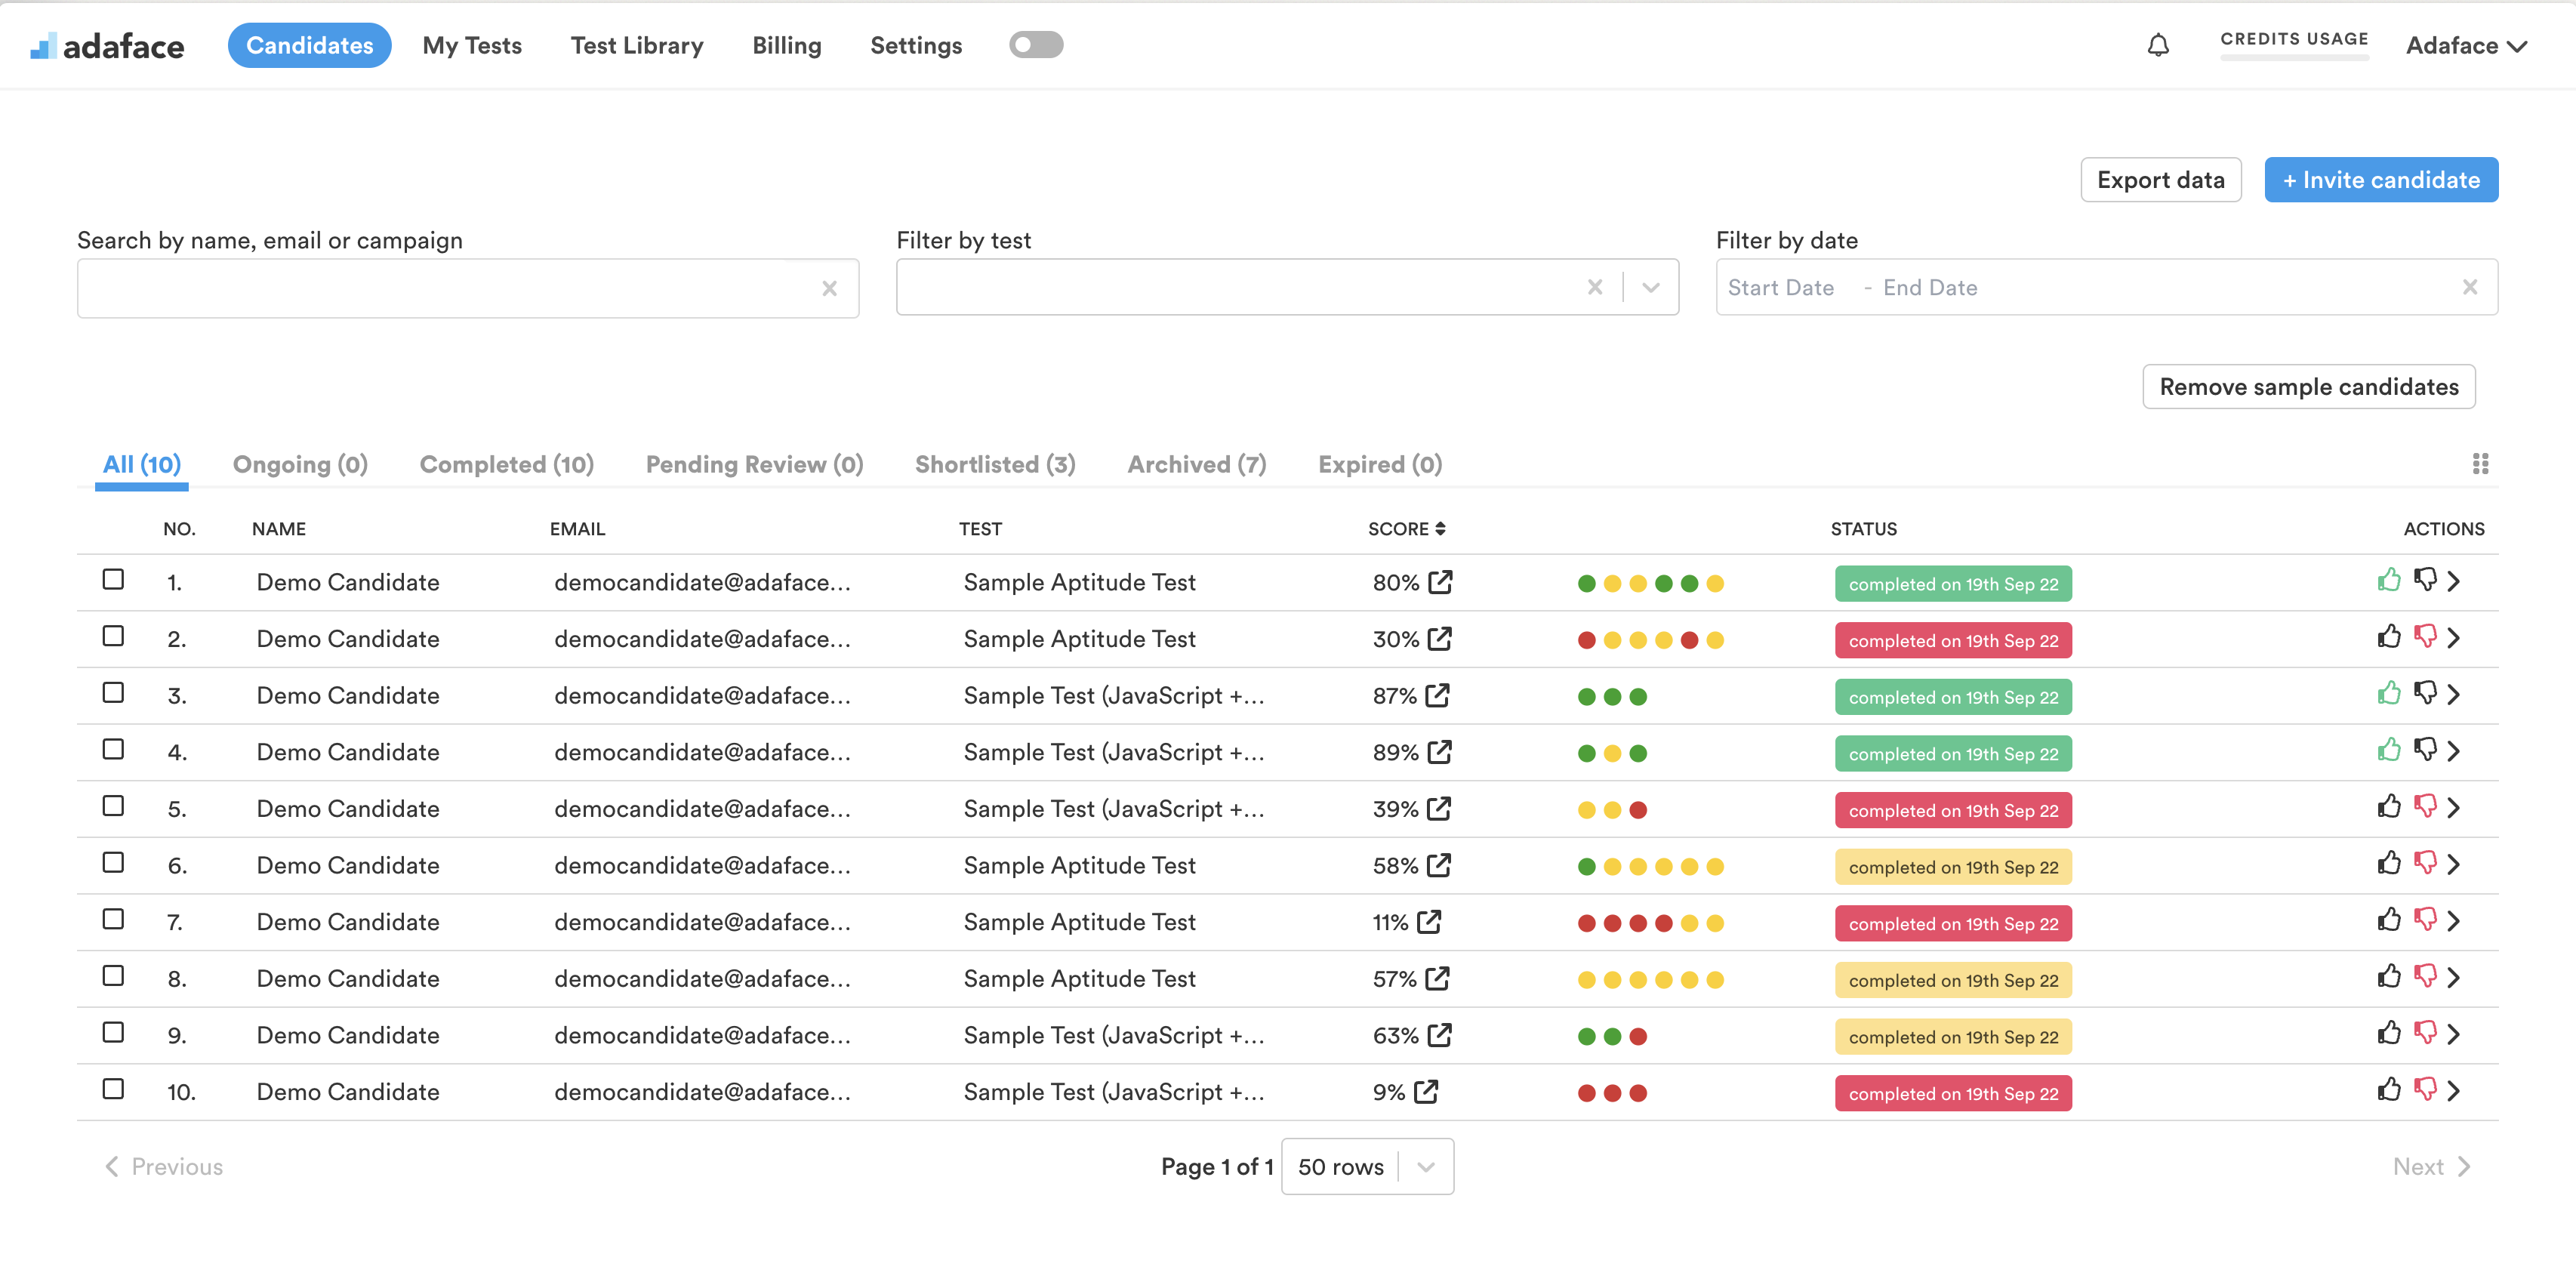2576x1285 pixels.
Task: Switch to Completed (10) tab
Action: 507,465
